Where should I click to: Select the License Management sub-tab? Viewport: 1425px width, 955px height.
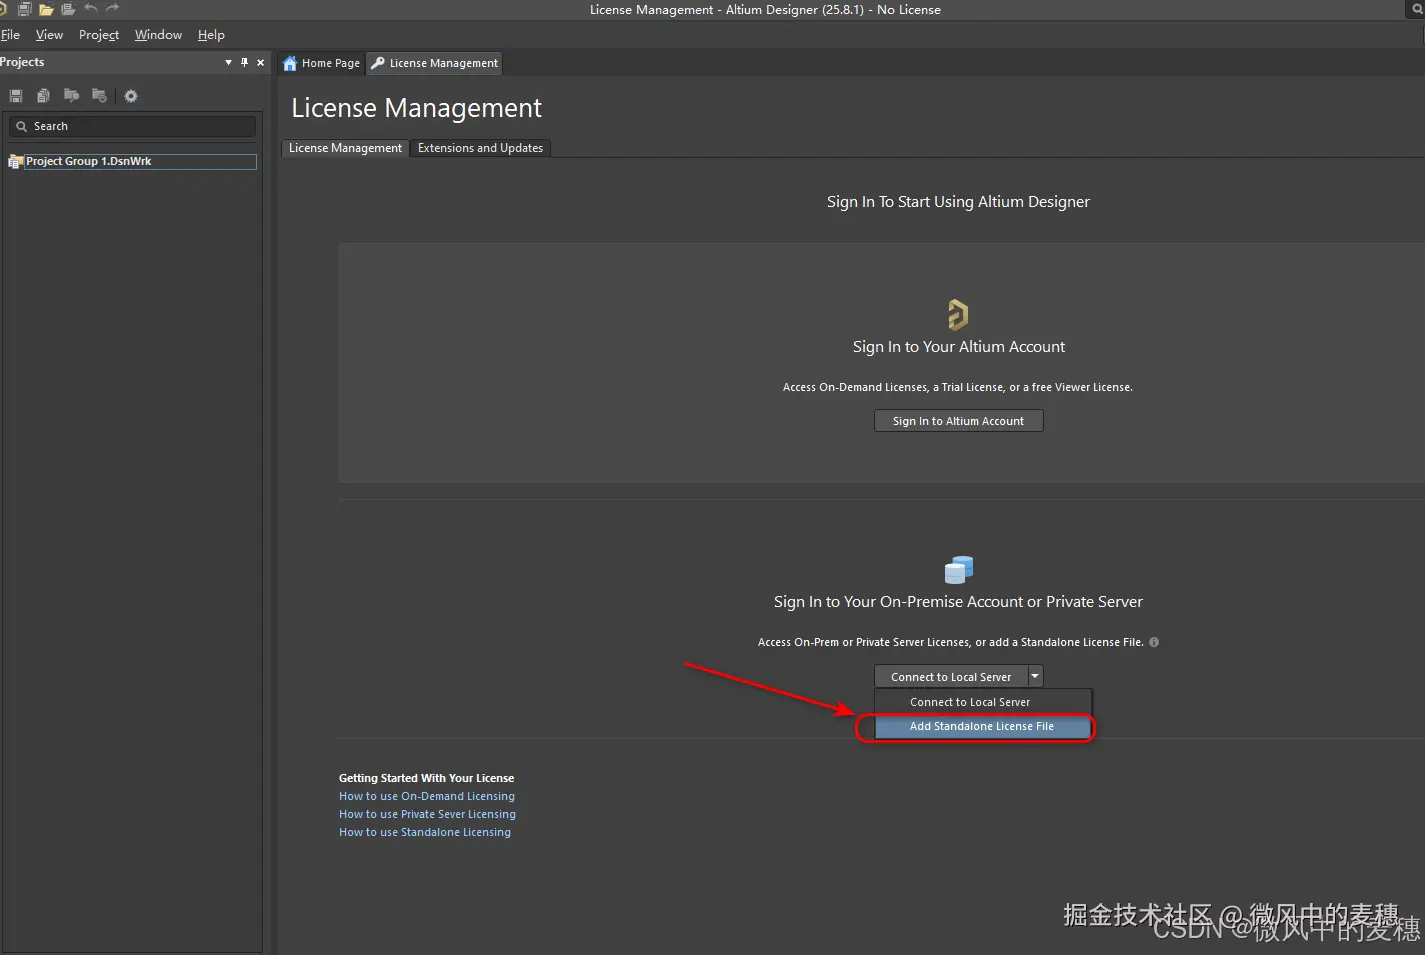[x=345, y=148]
